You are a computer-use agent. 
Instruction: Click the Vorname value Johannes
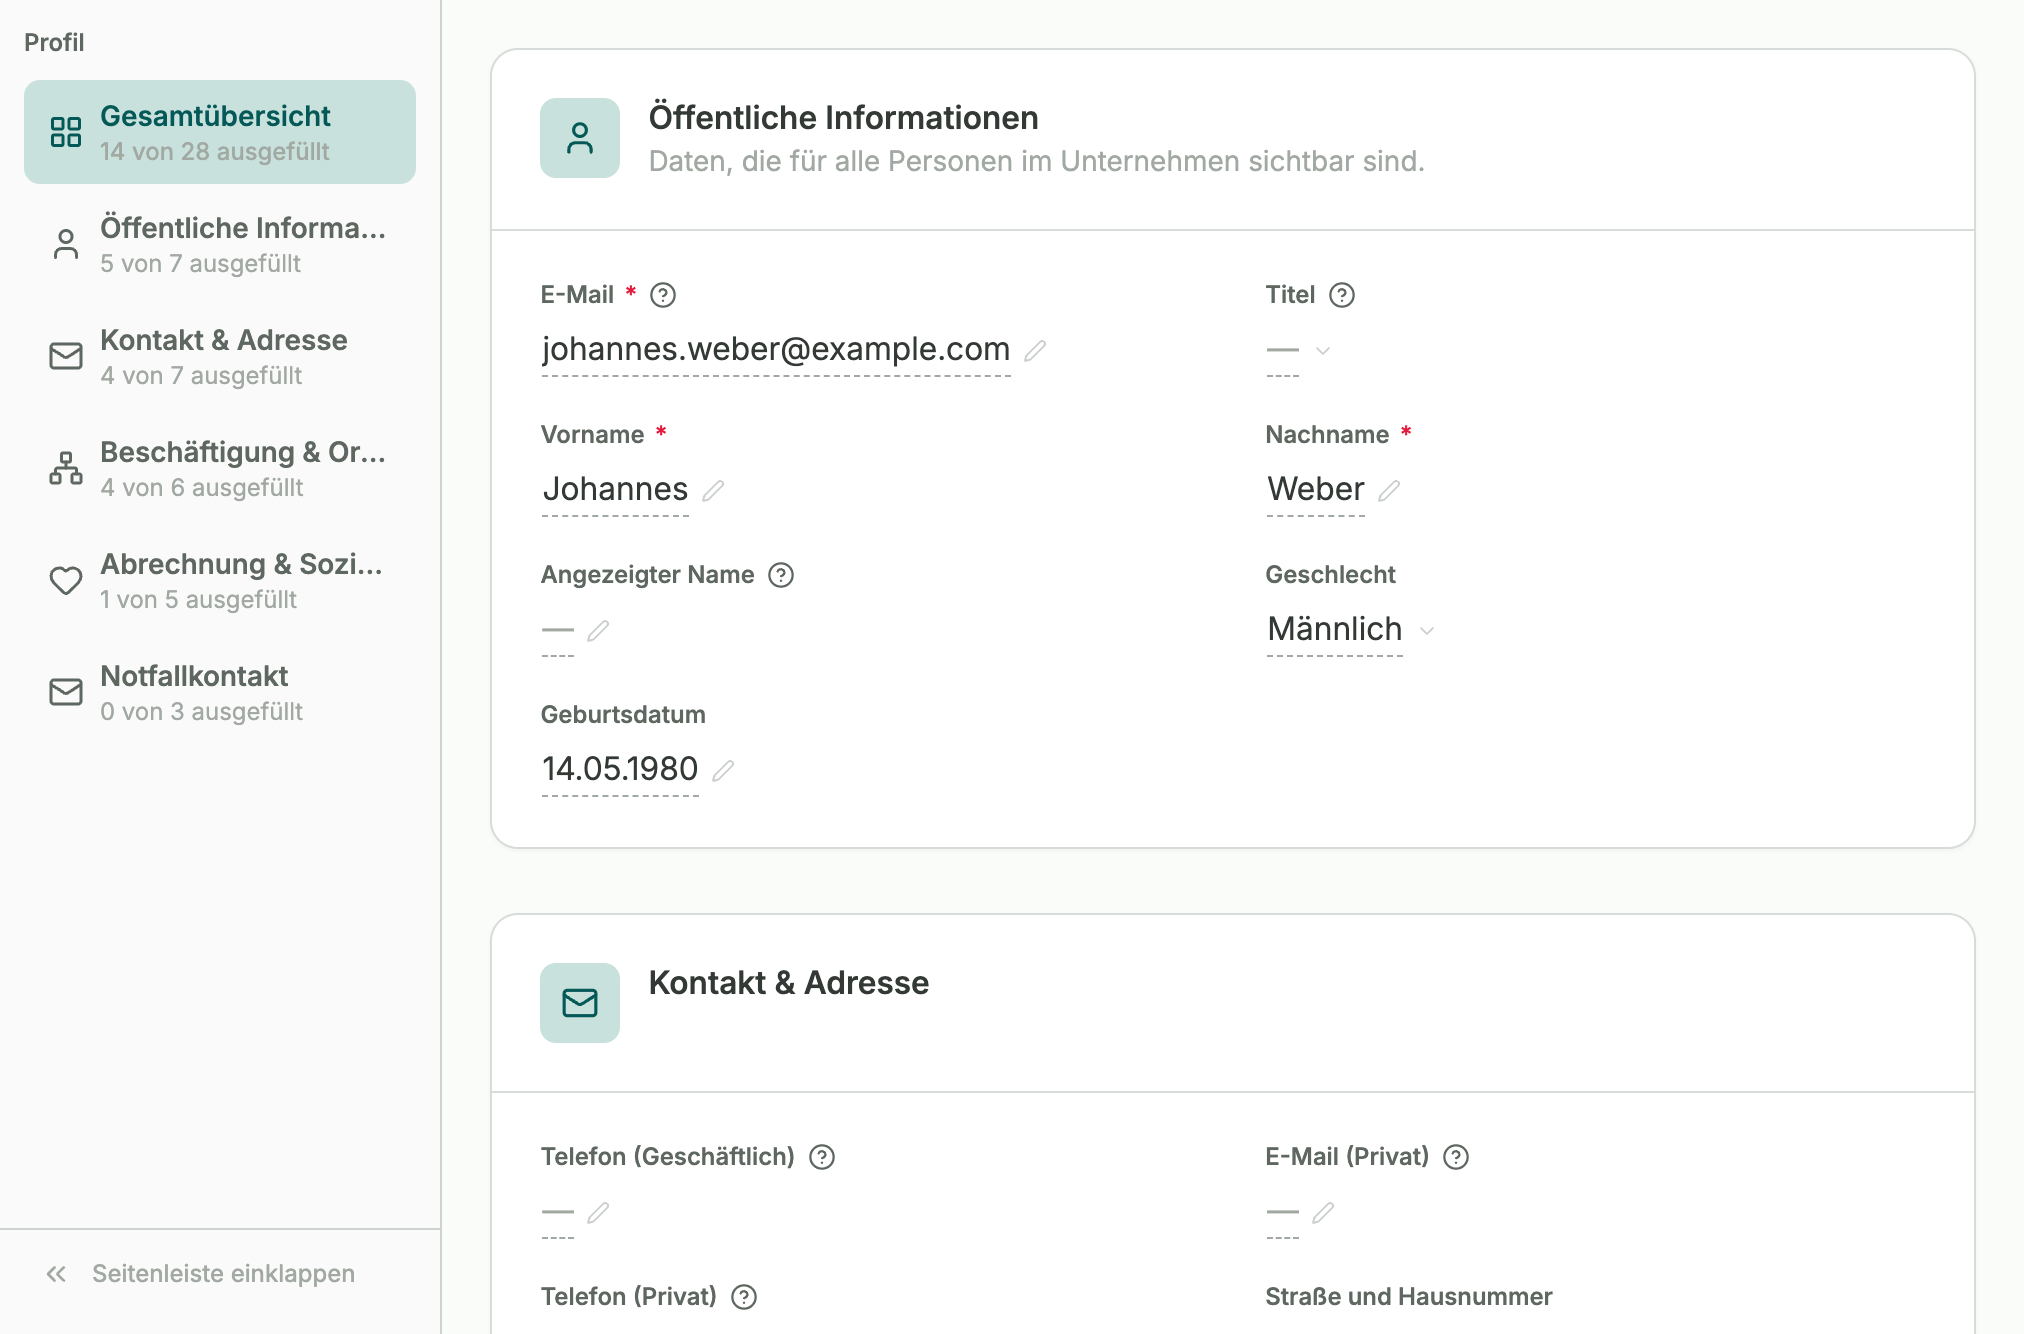coord(615,489)
